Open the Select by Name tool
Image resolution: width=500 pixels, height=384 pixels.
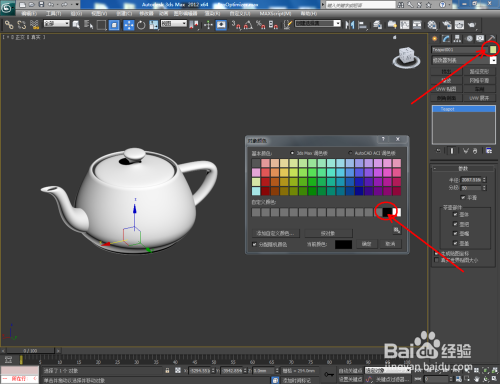89,25
